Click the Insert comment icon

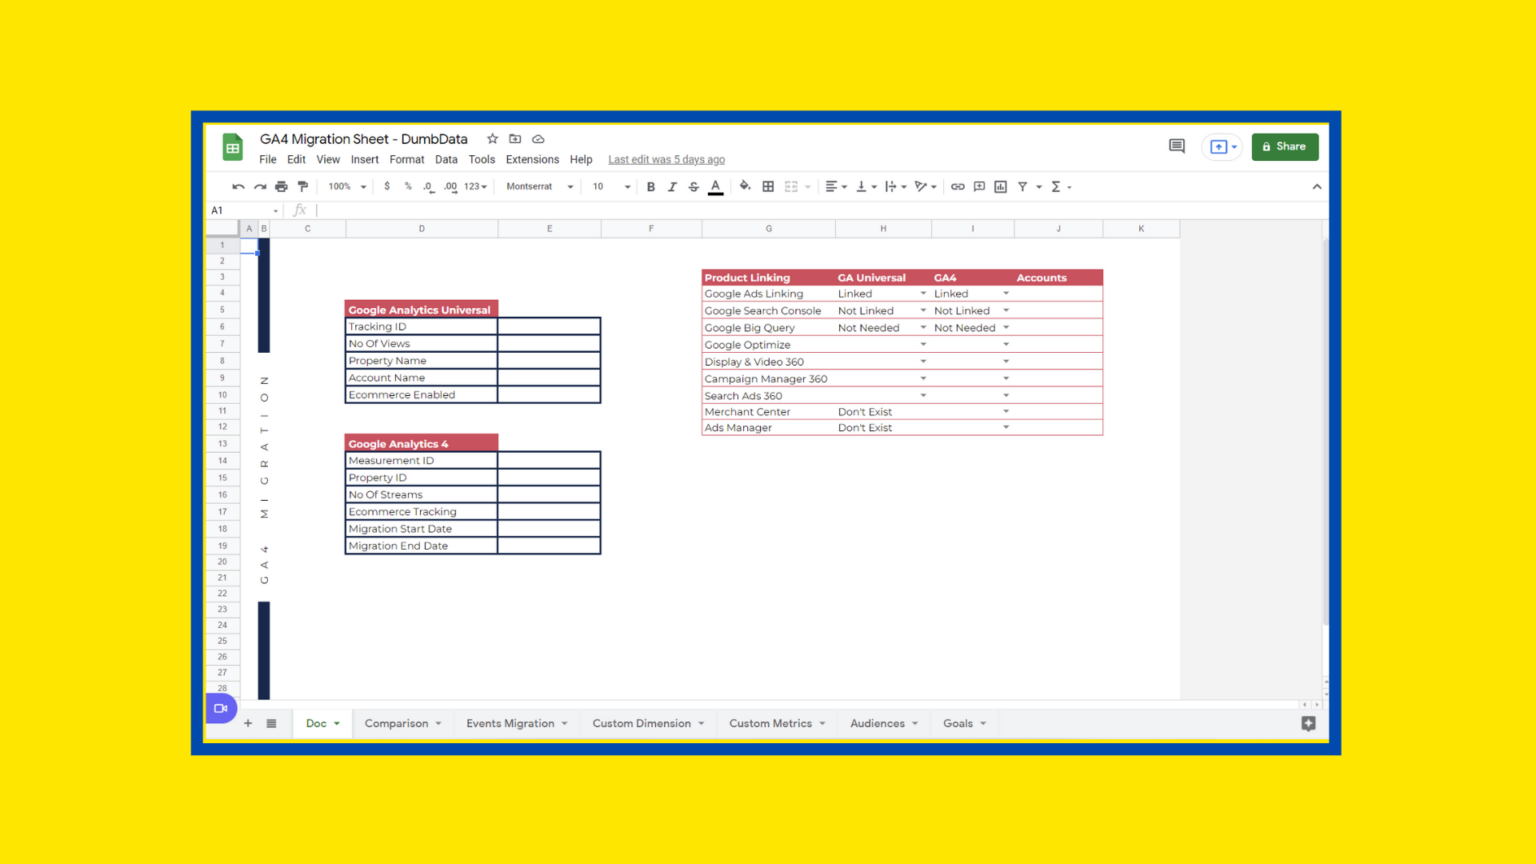pyautogui.click(x=979, y=186)
